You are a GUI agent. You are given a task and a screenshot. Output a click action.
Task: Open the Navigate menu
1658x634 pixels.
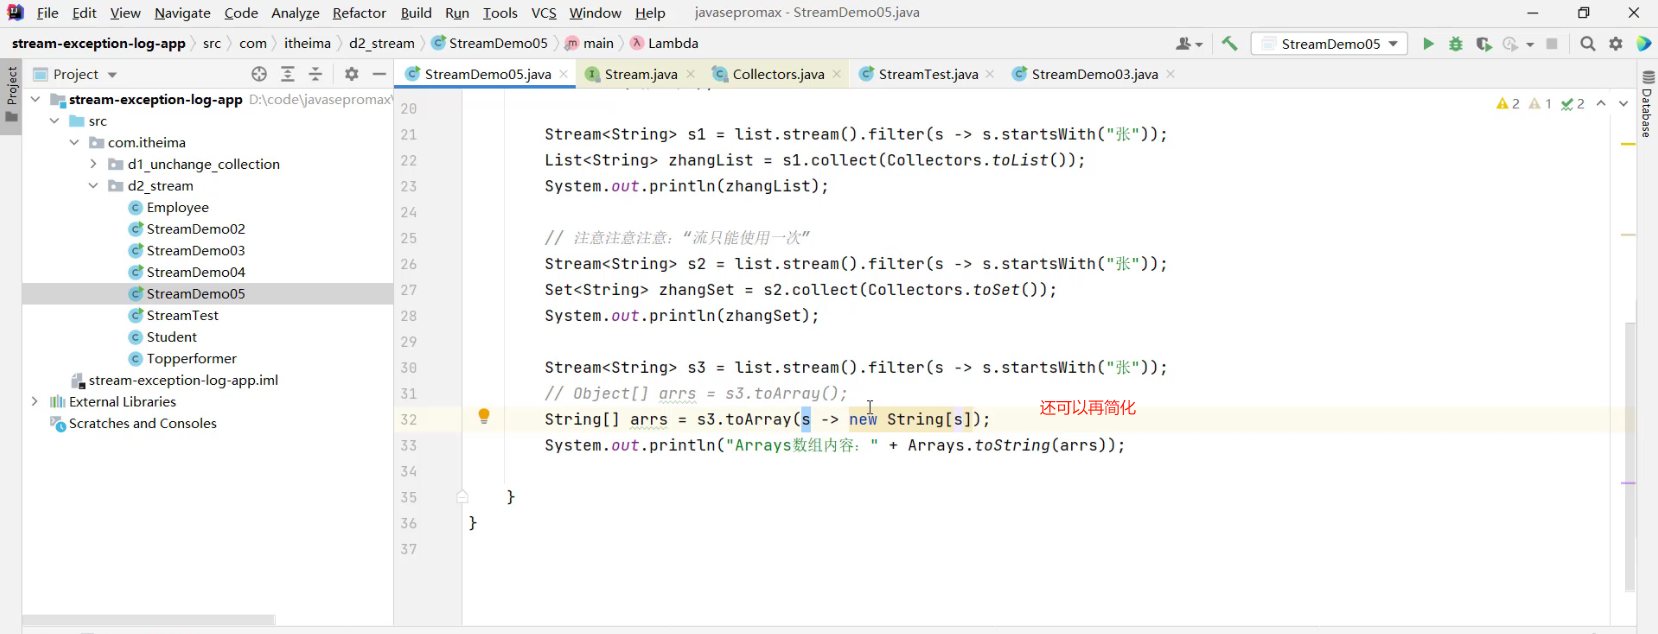click(182, 13)
